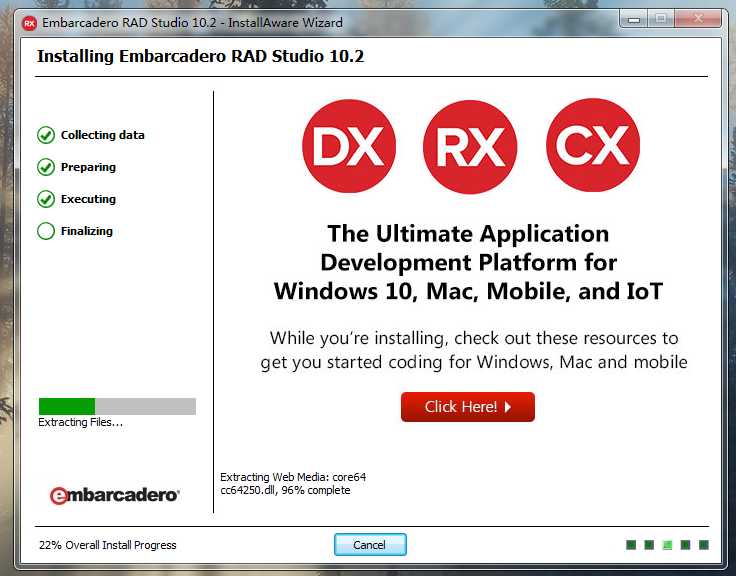Click 'cc64250.dll, 96% complete' text
The height and width of the screenshot is (576, 736).
[285, 490]
